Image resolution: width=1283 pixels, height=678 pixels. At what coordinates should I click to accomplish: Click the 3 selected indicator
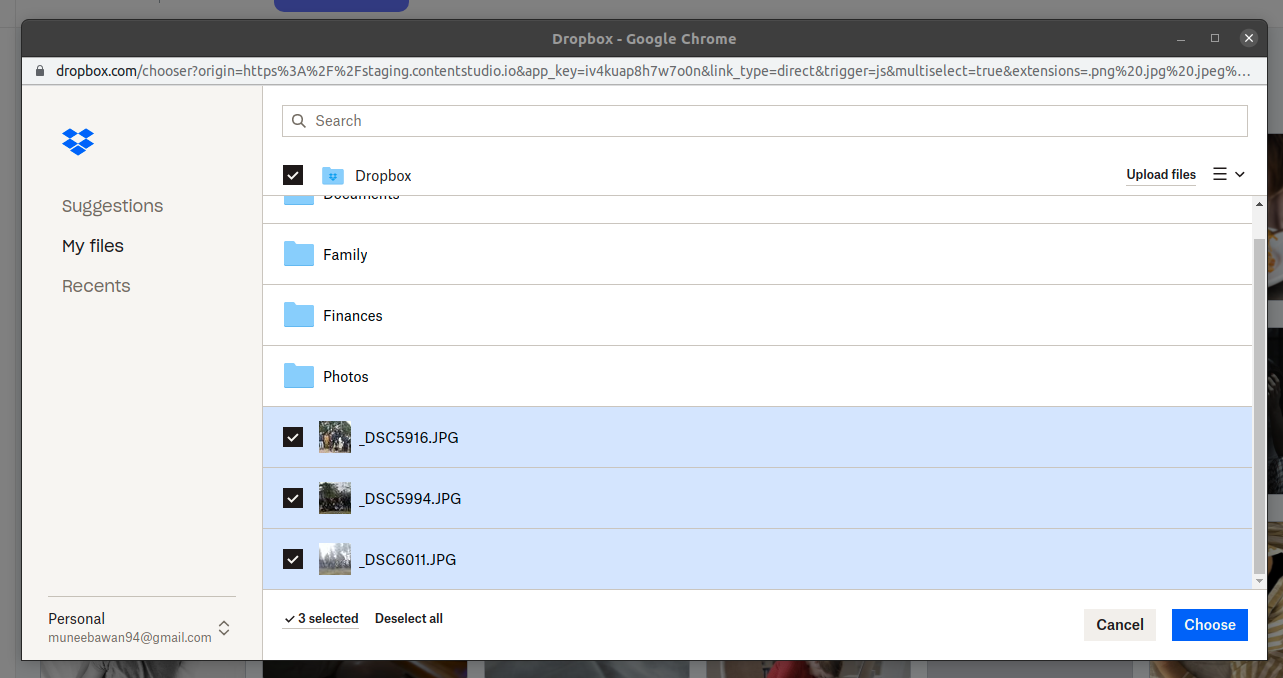pyautogui.click(x=321, y=619)
